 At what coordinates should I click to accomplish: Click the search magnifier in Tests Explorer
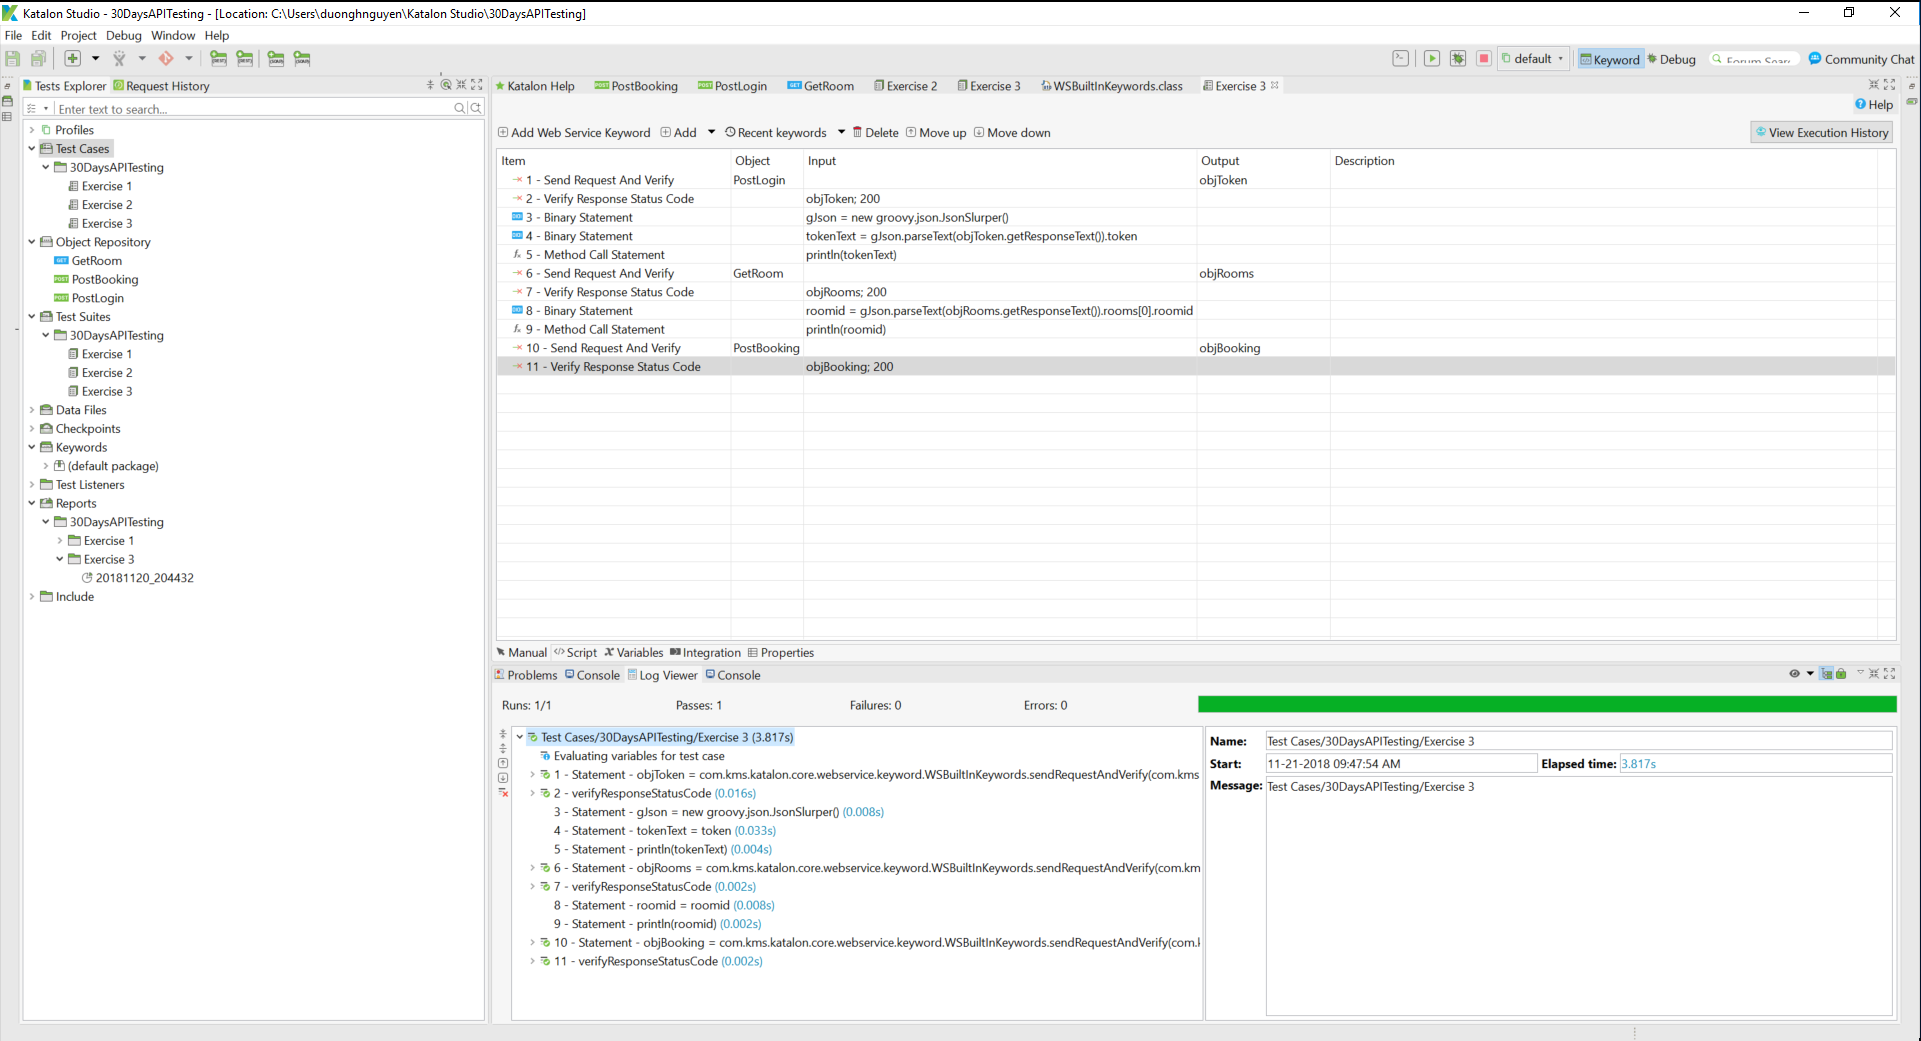click(x=460, y=108)
